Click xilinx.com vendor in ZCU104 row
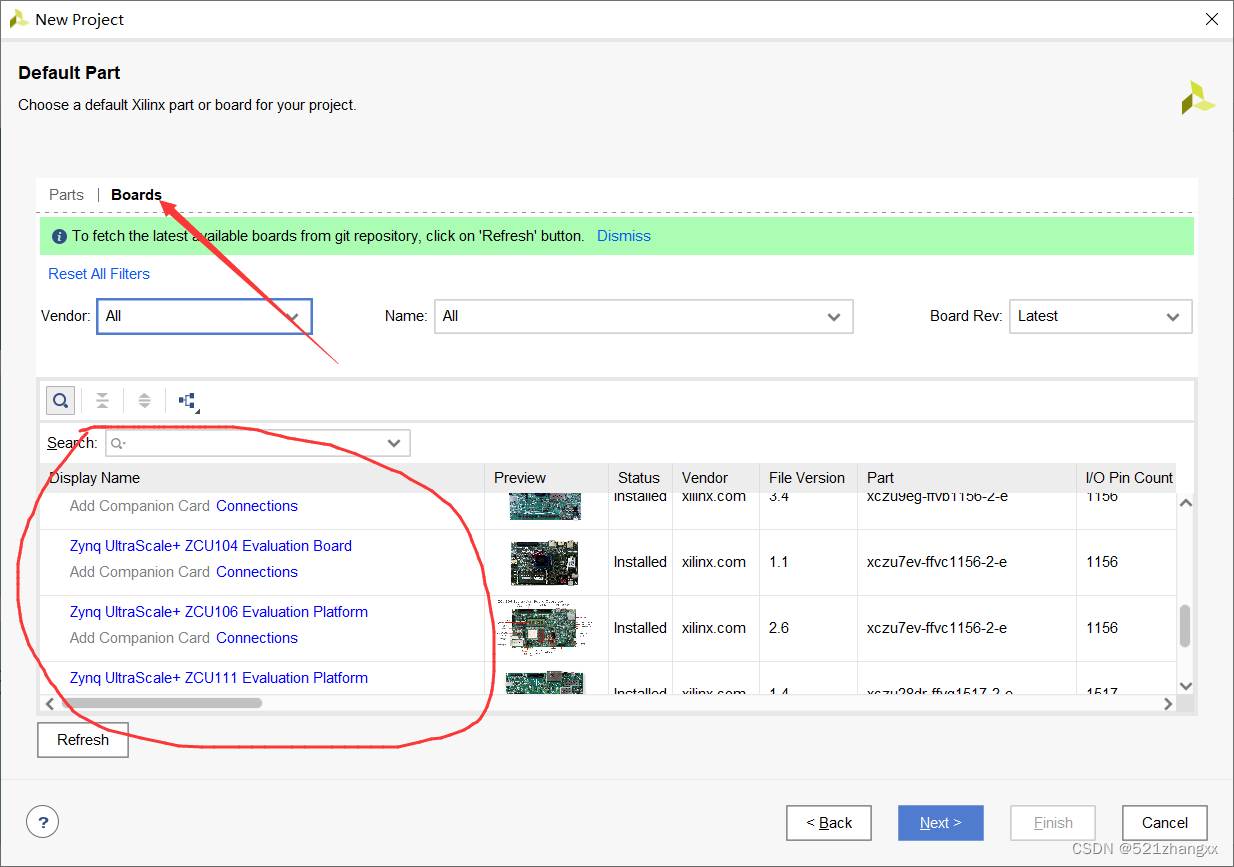This screenshot has height=867, width=1234. coord(714,562)
